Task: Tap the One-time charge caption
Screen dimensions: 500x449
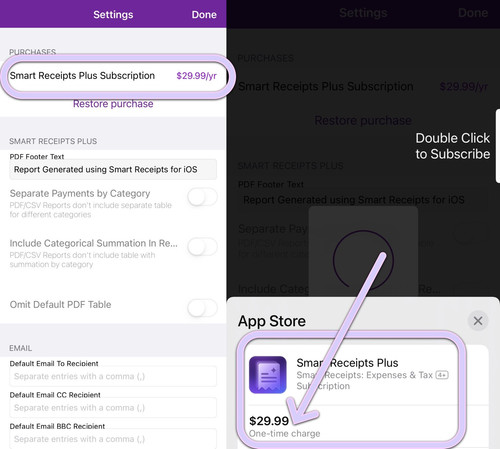Action: click(285, 434)
